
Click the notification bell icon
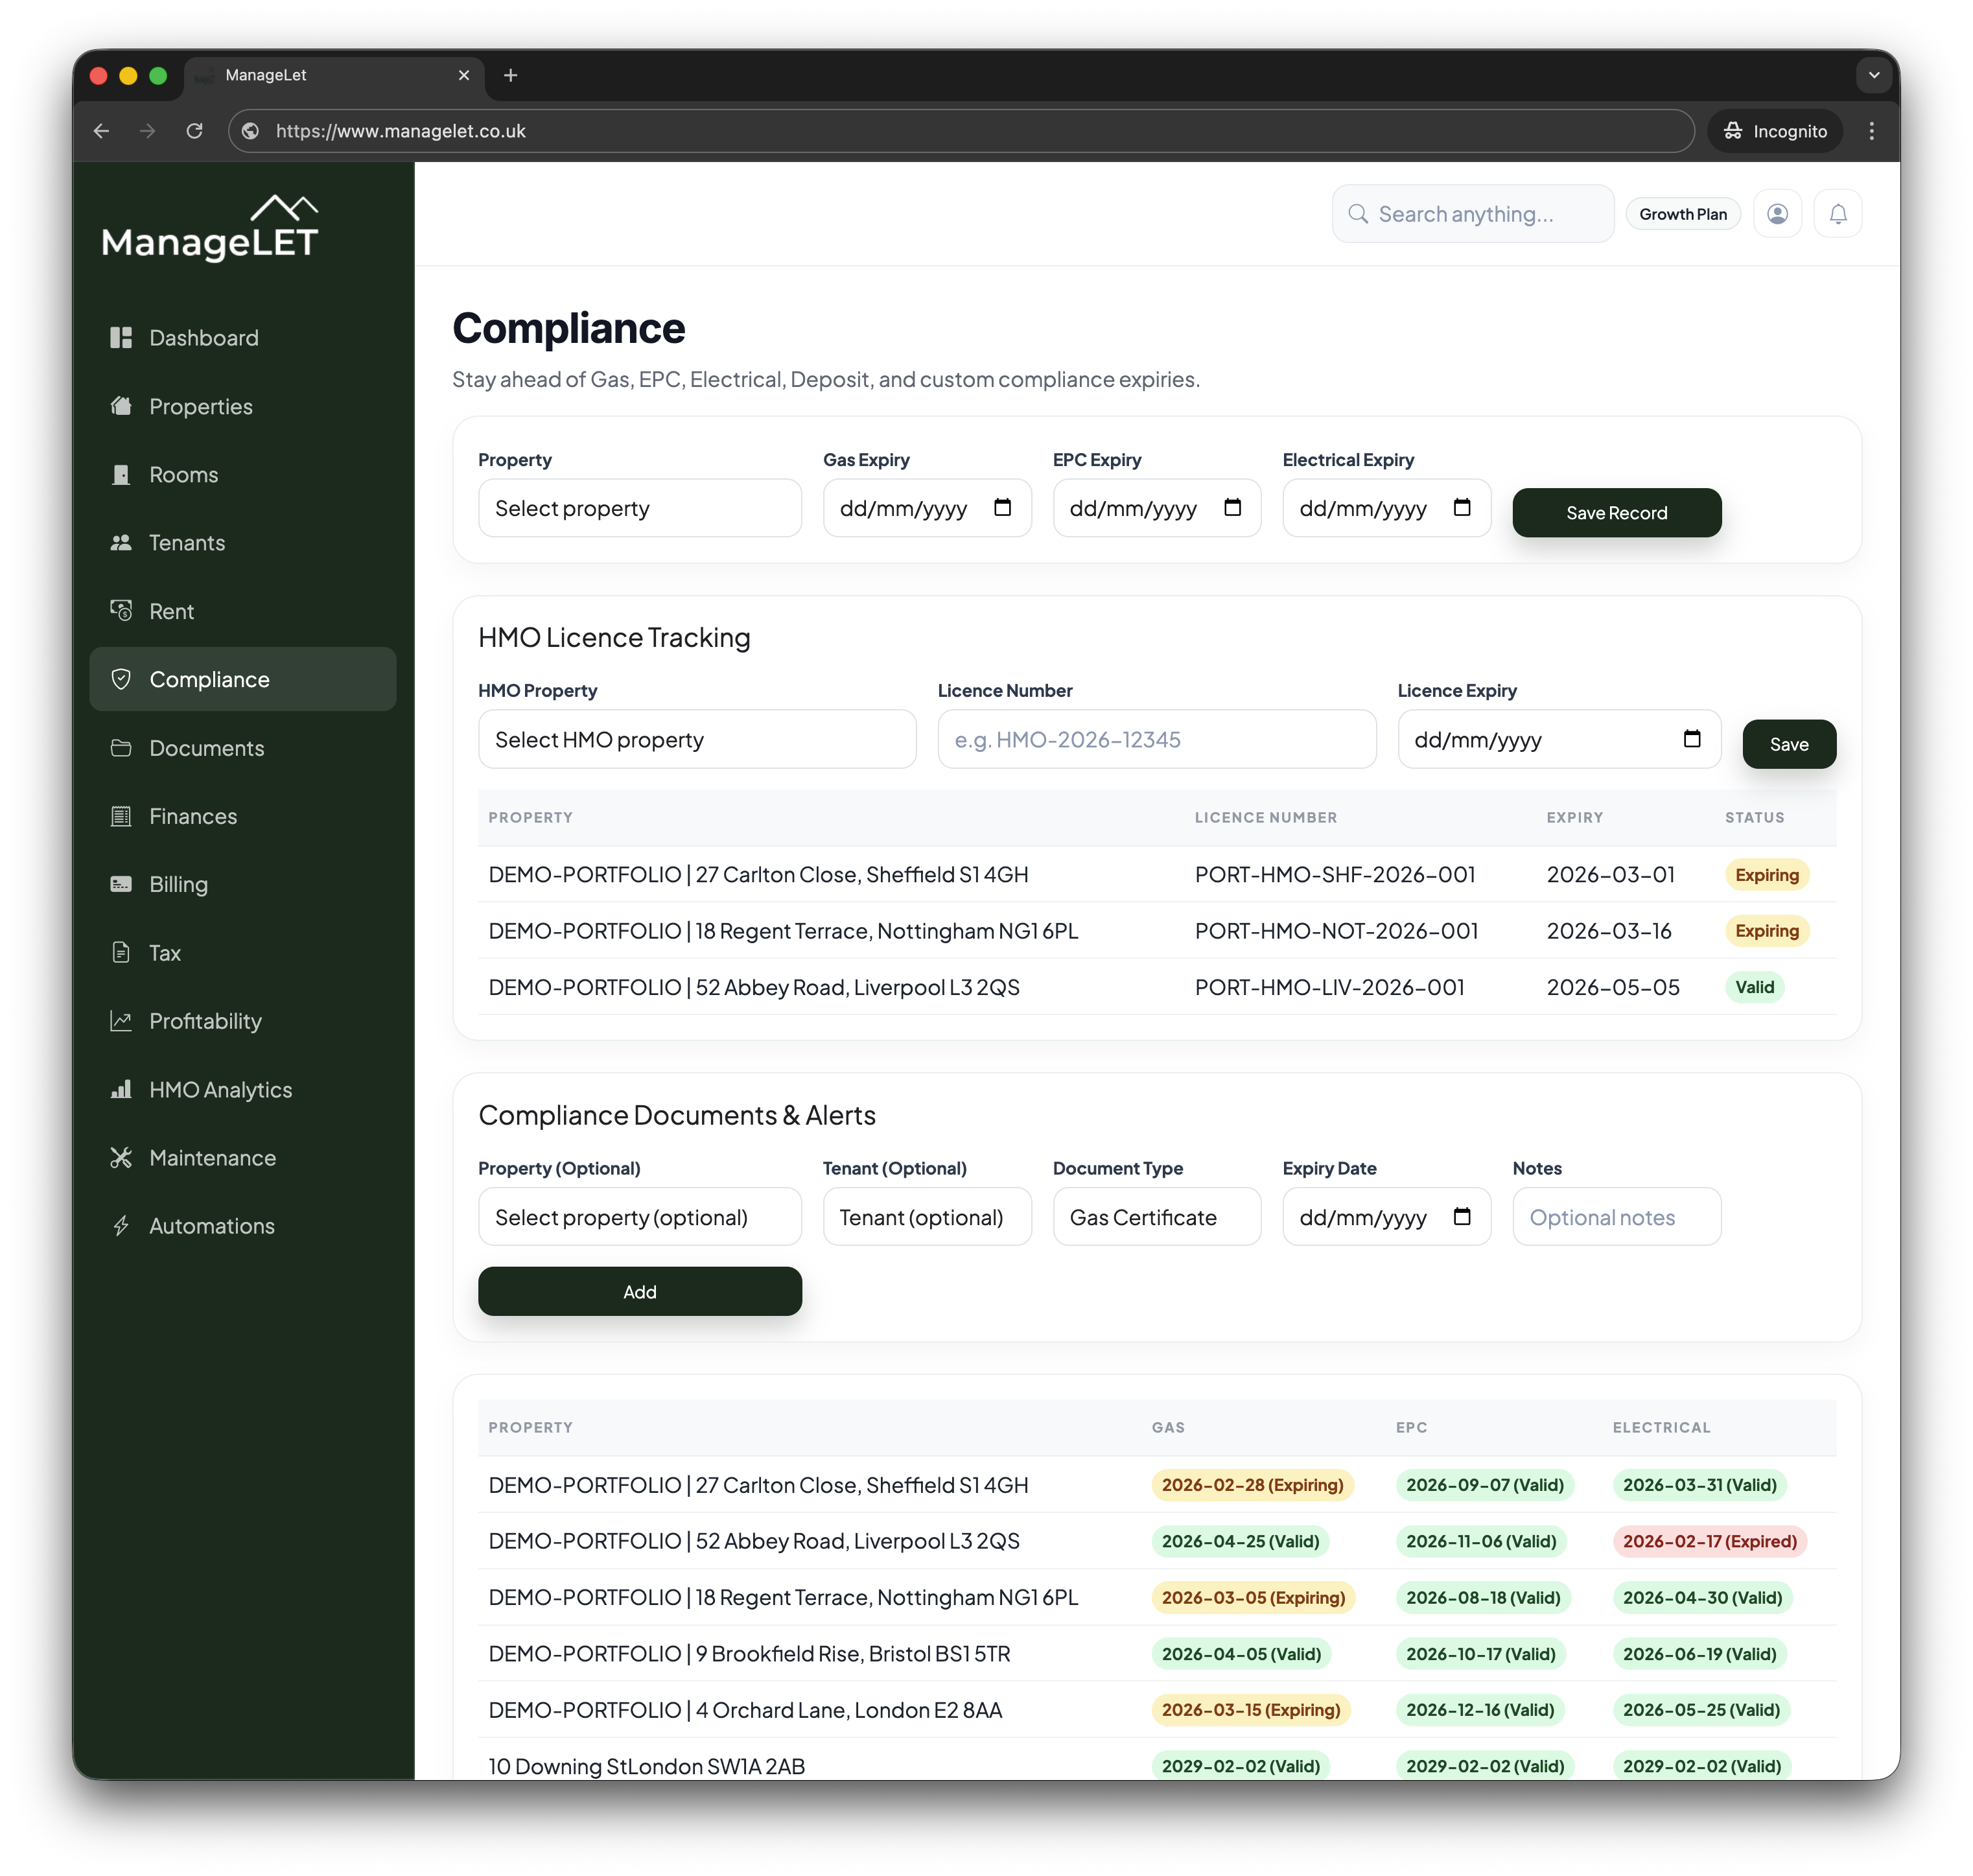(x=1838, y=213)
